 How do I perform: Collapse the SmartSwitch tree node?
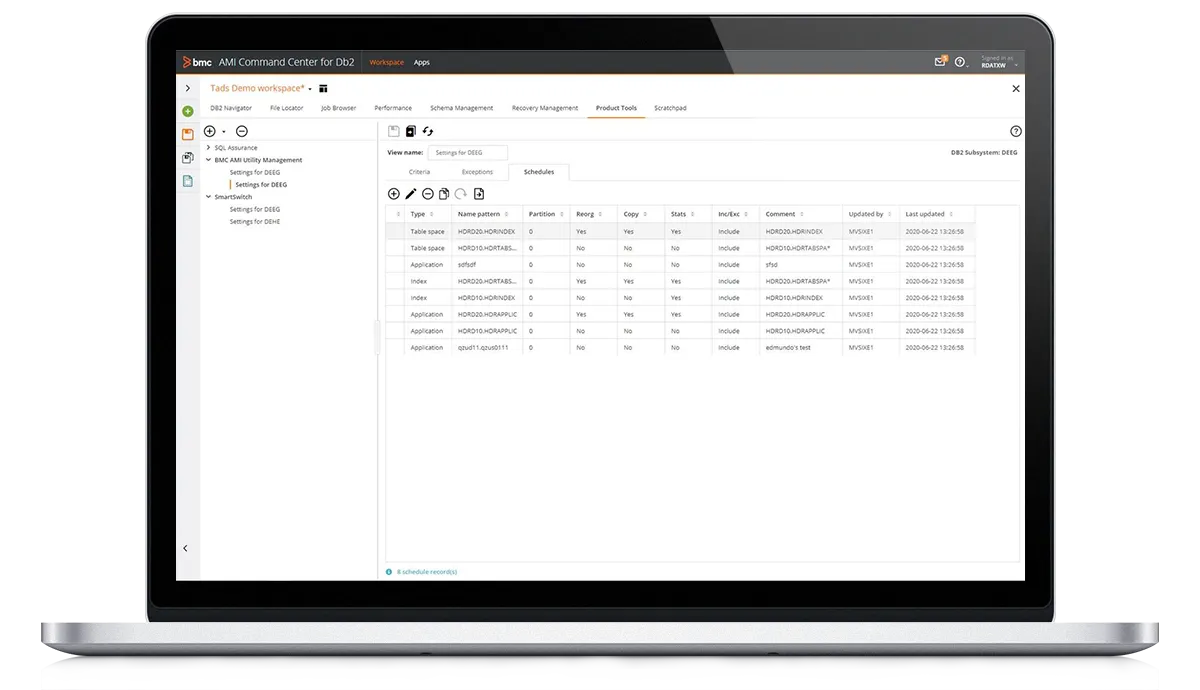point(208,197)
